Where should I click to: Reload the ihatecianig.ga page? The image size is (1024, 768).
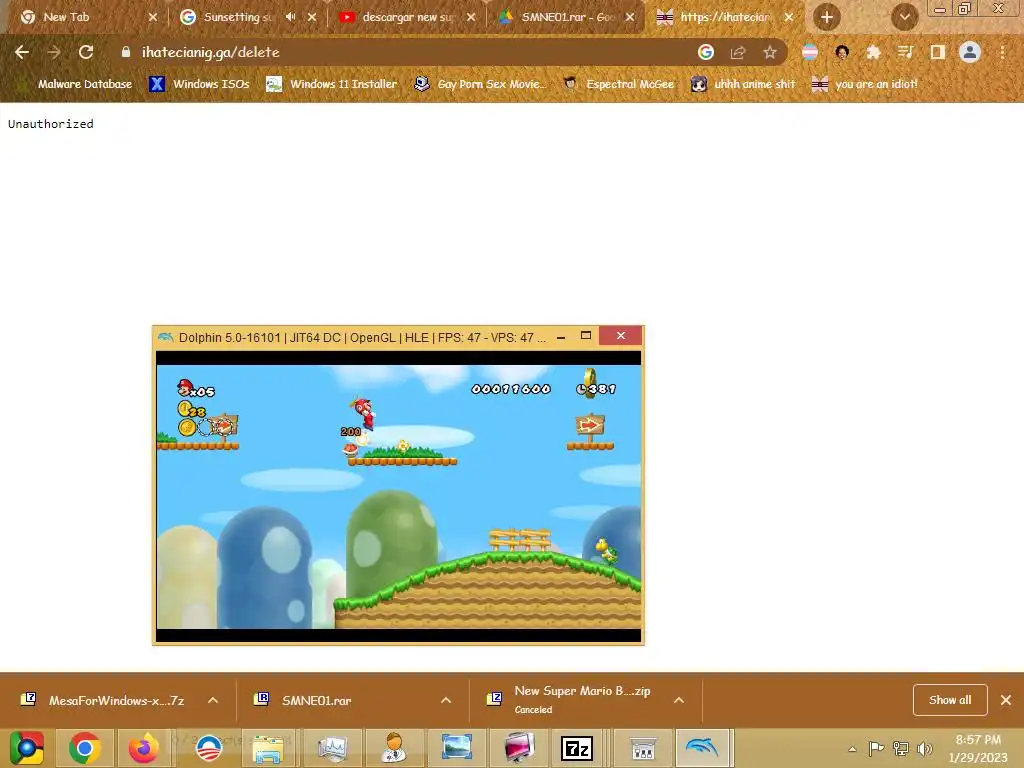(x=86, y=52)
